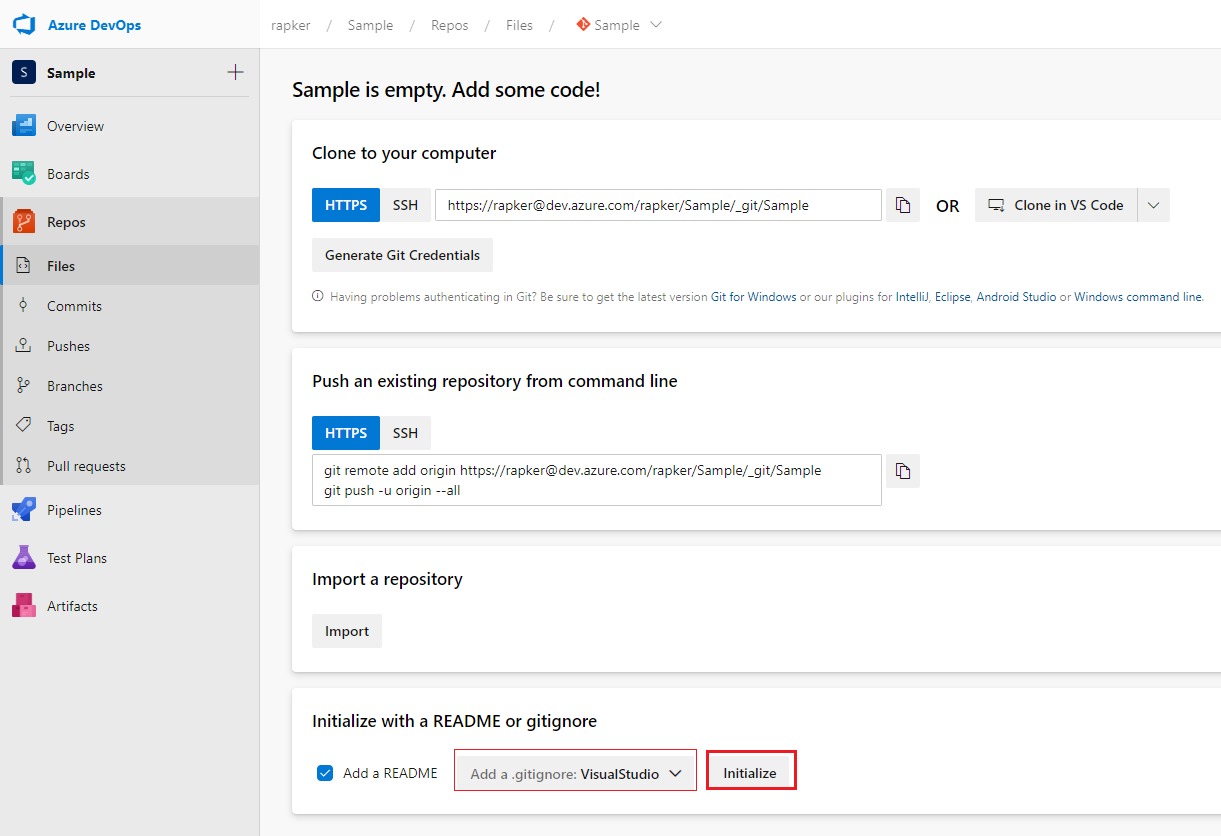Open the Android Studio plugin link
Viewport: 1221px width, 836px height.
click(x=1016, y=297)
